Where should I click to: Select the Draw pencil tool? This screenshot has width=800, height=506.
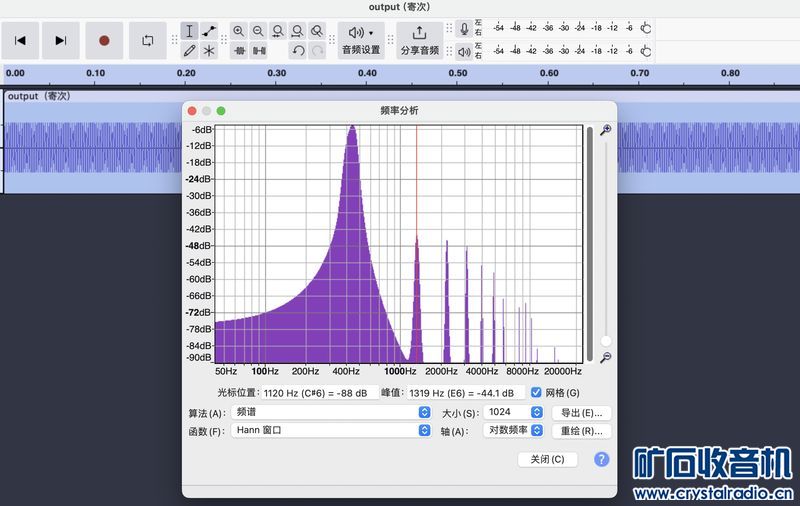189,50
